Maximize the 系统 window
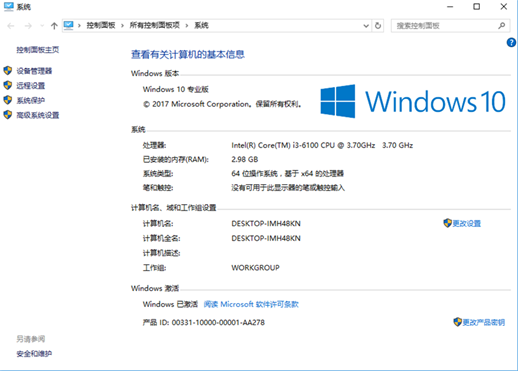The width and height of the screenshot is (518, 371). click(x=477, y=7)
